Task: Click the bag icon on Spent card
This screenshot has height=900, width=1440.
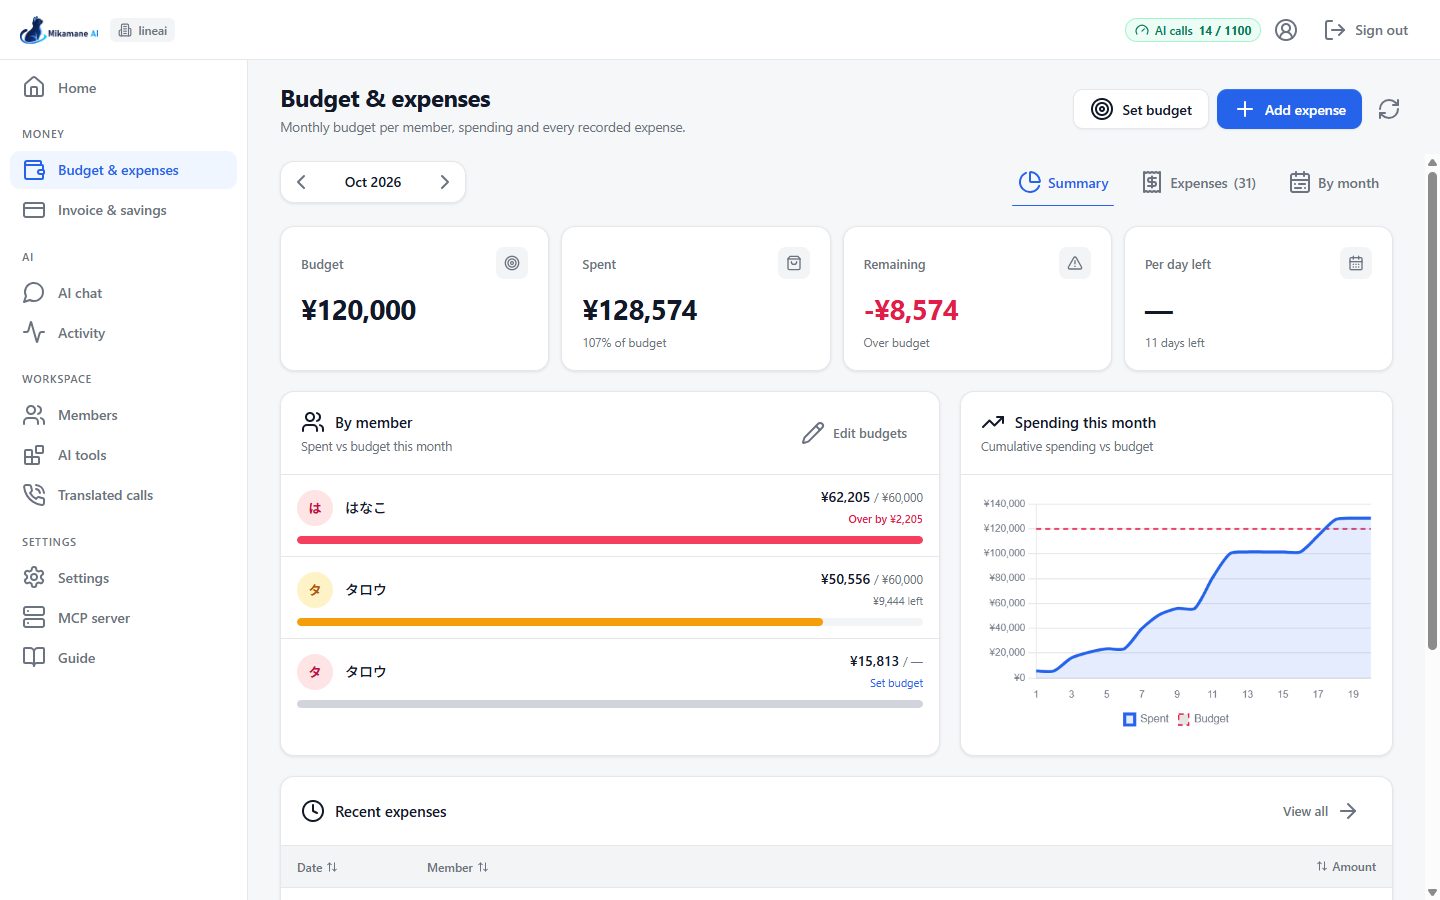Action: (794, 263)
